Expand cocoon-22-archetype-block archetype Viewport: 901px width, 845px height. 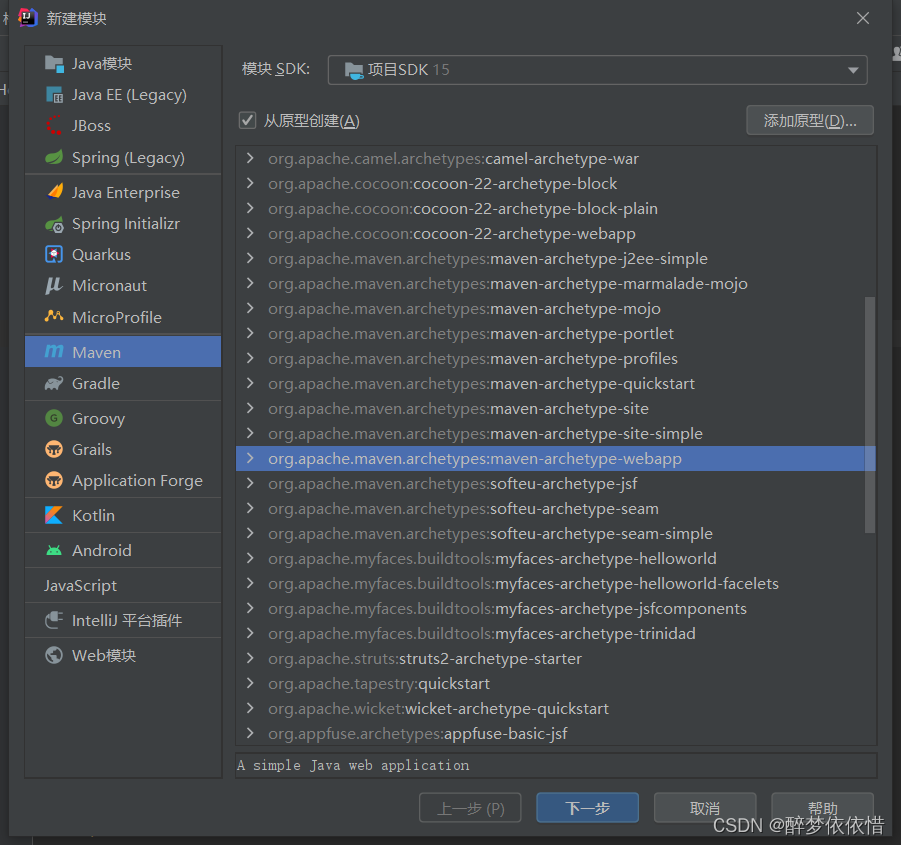pos(250,183)
